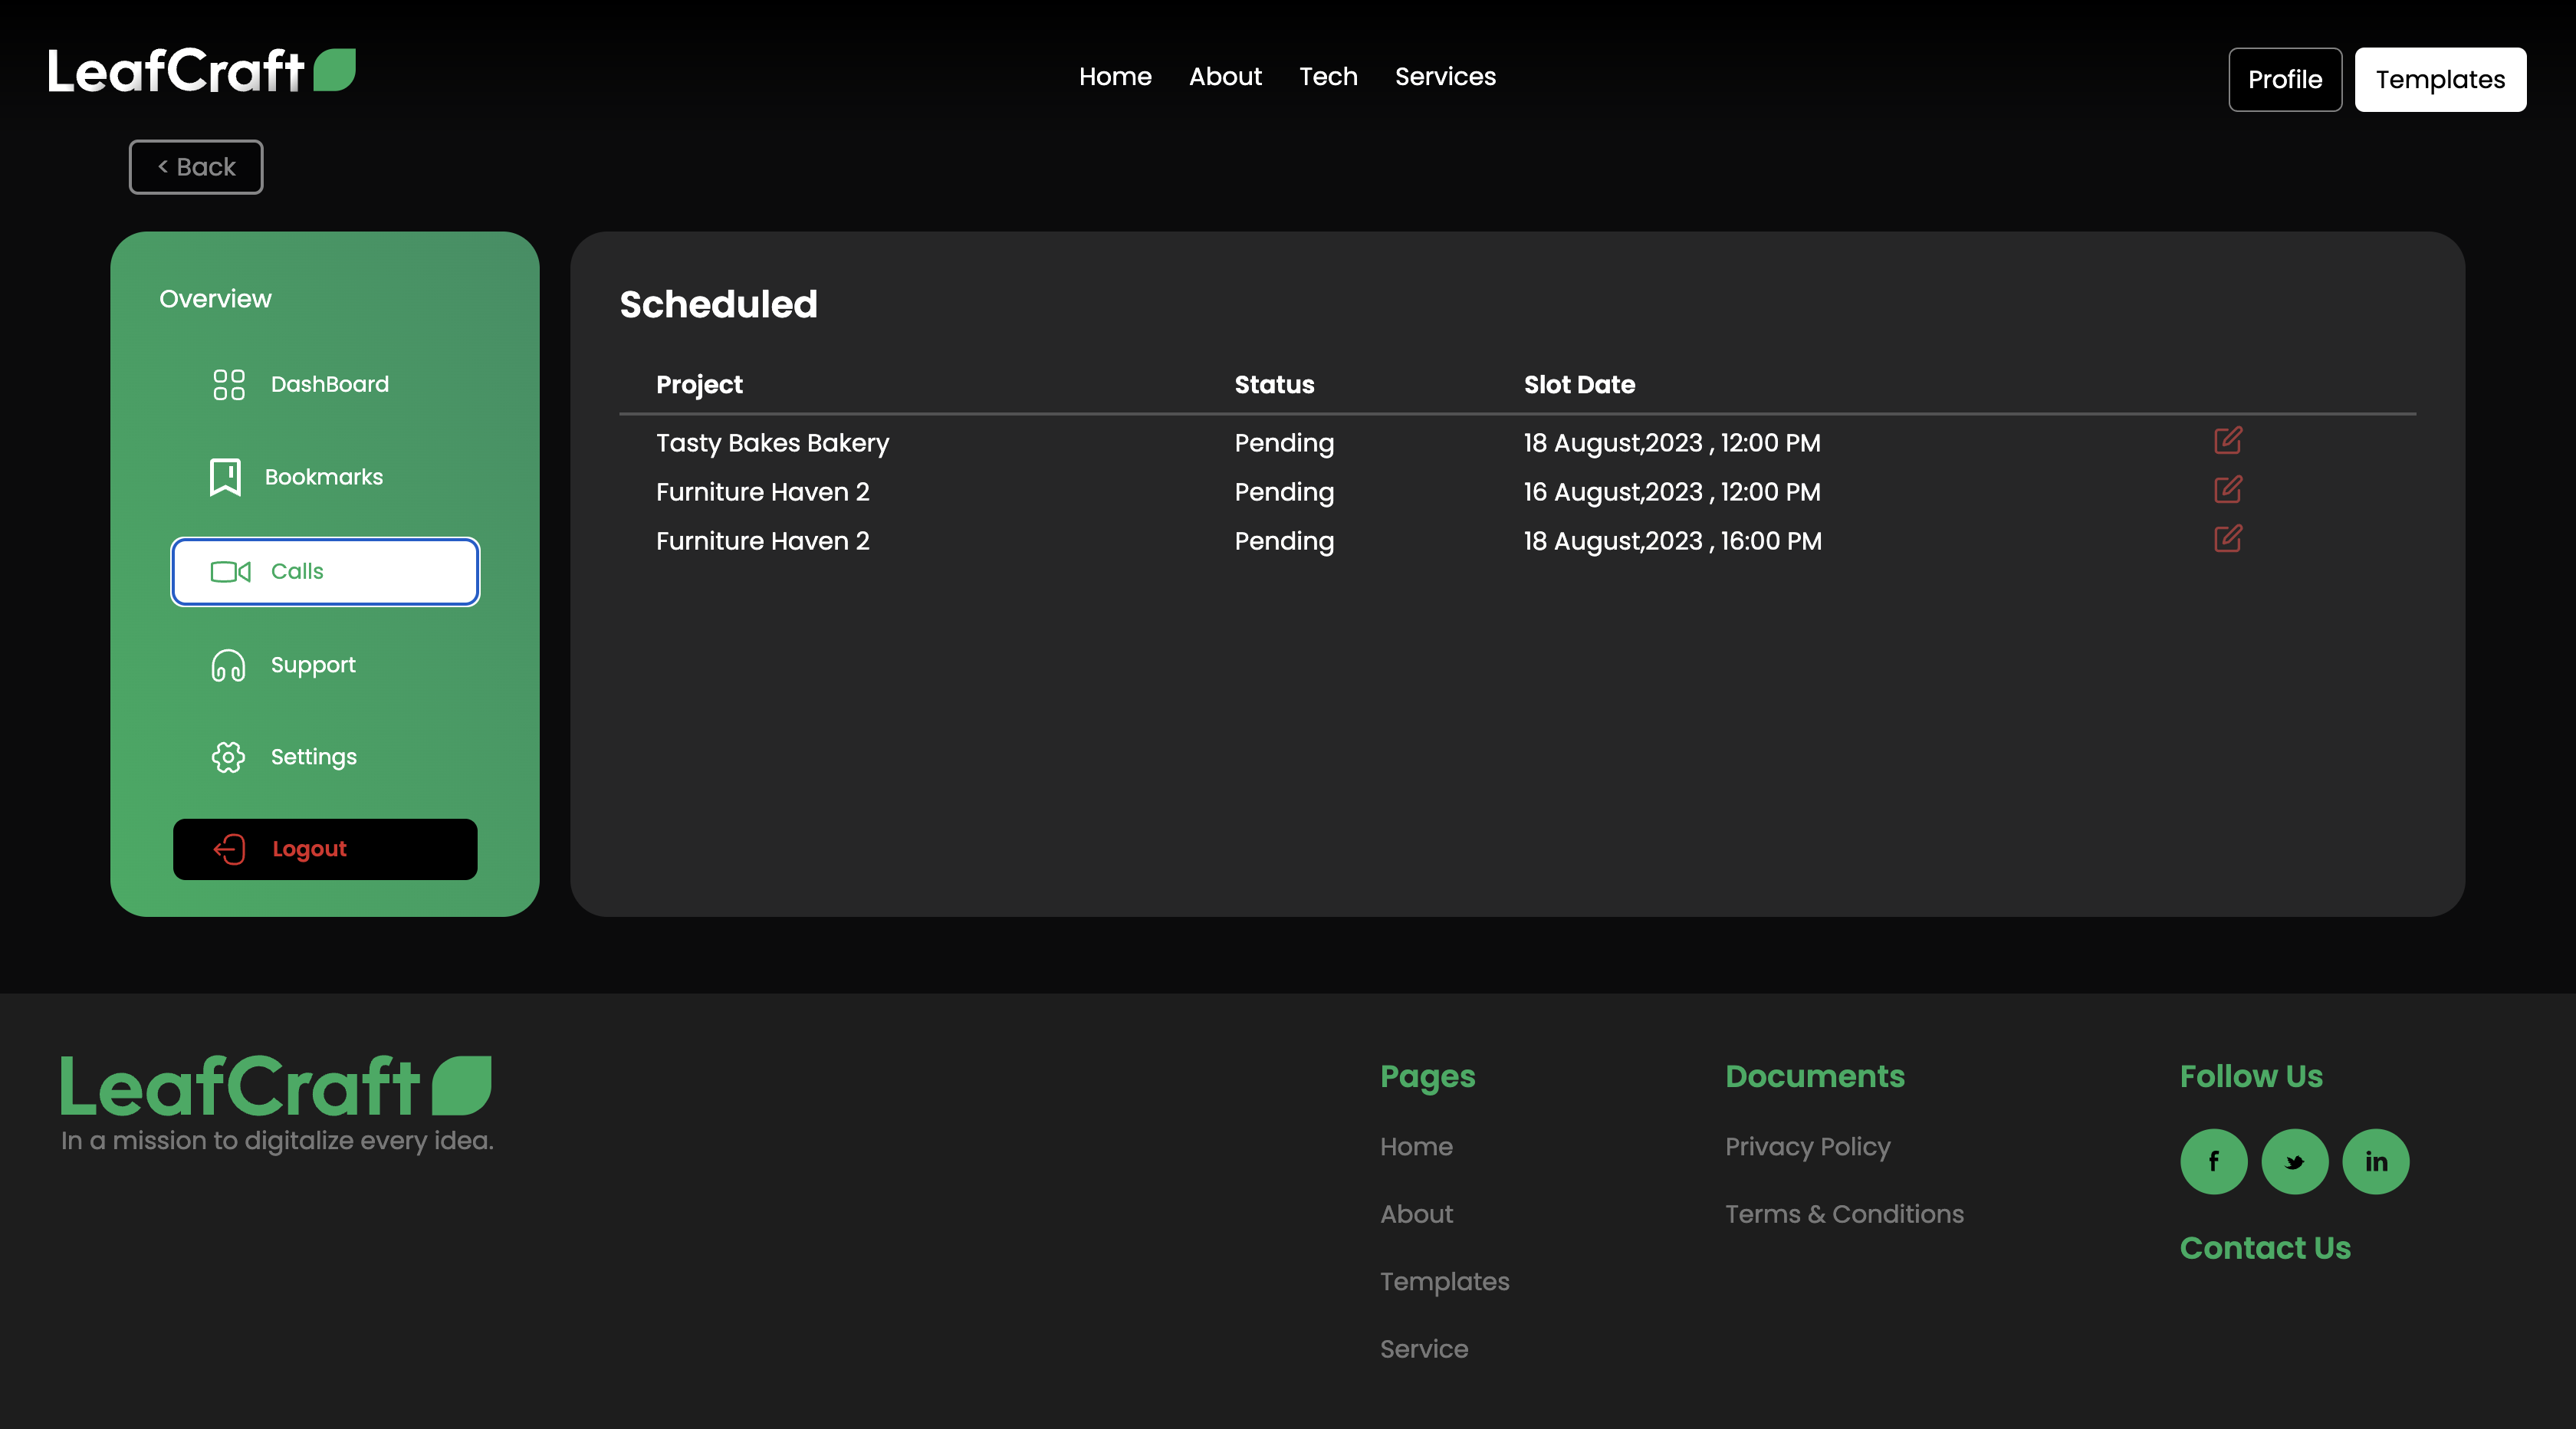Edit the Tasty Bakes Bakery scheduled call

click(x=2227, y=440)
